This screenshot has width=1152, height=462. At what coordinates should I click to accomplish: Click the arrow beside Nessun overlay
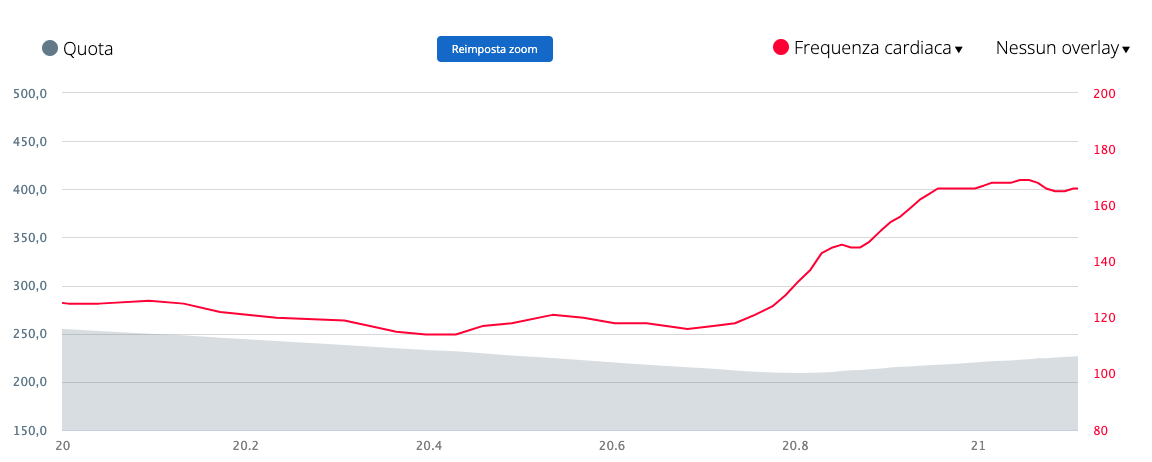(x=1126, y=50)
